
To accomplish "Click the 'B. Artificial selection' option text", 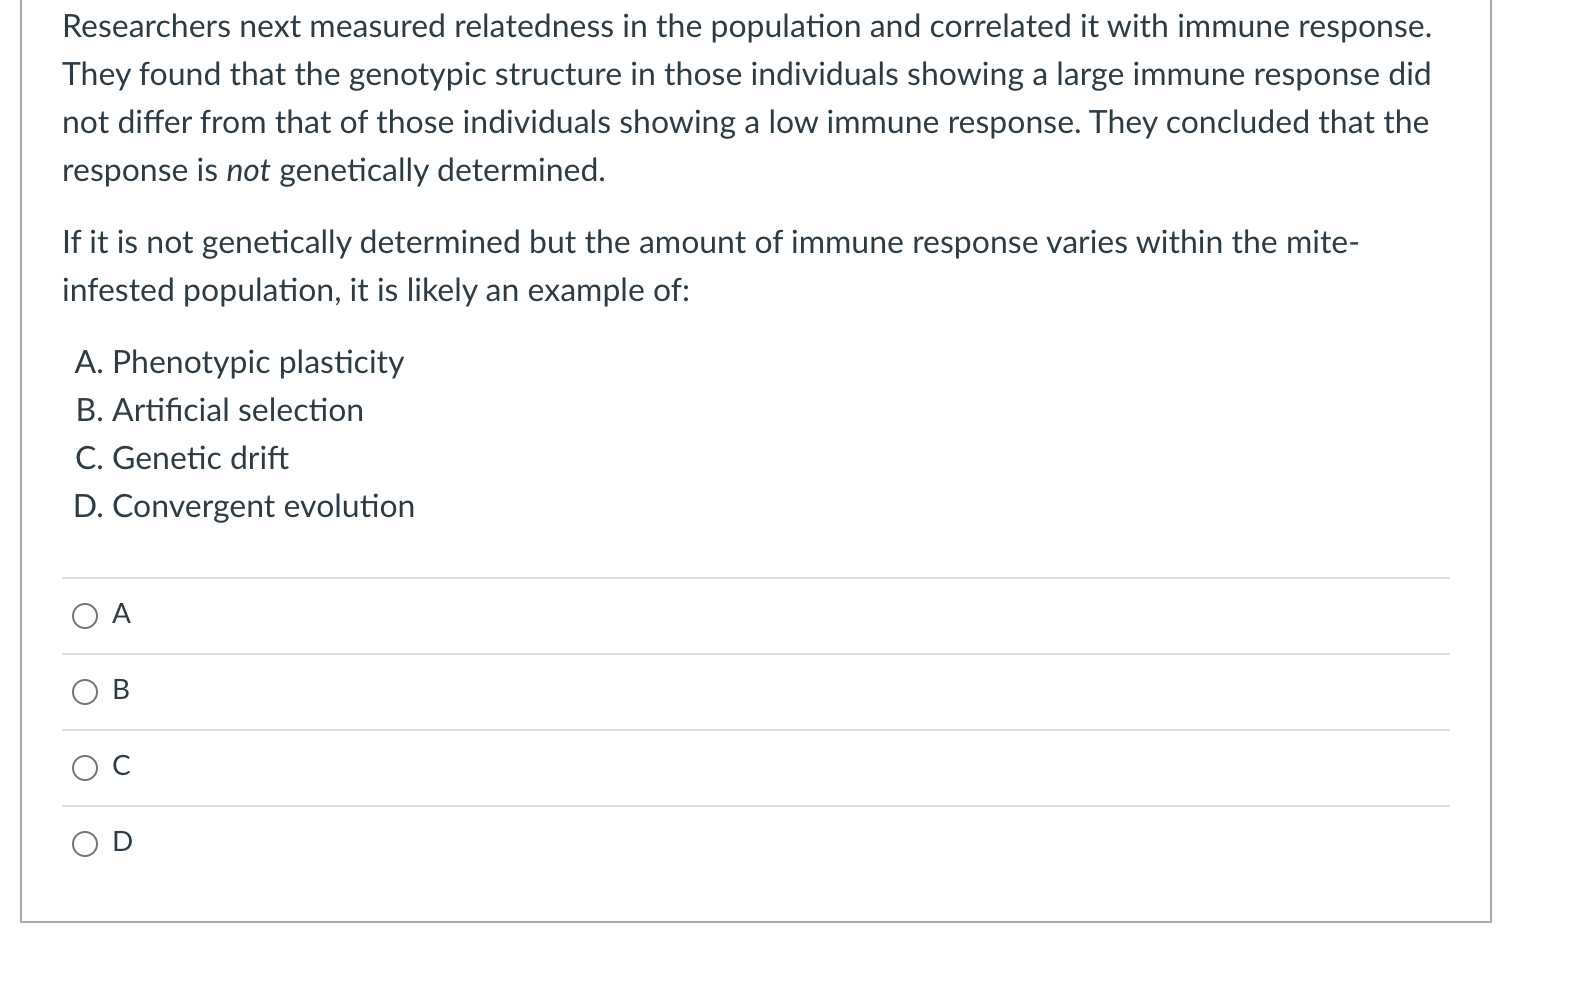I will tap(219, 410).
